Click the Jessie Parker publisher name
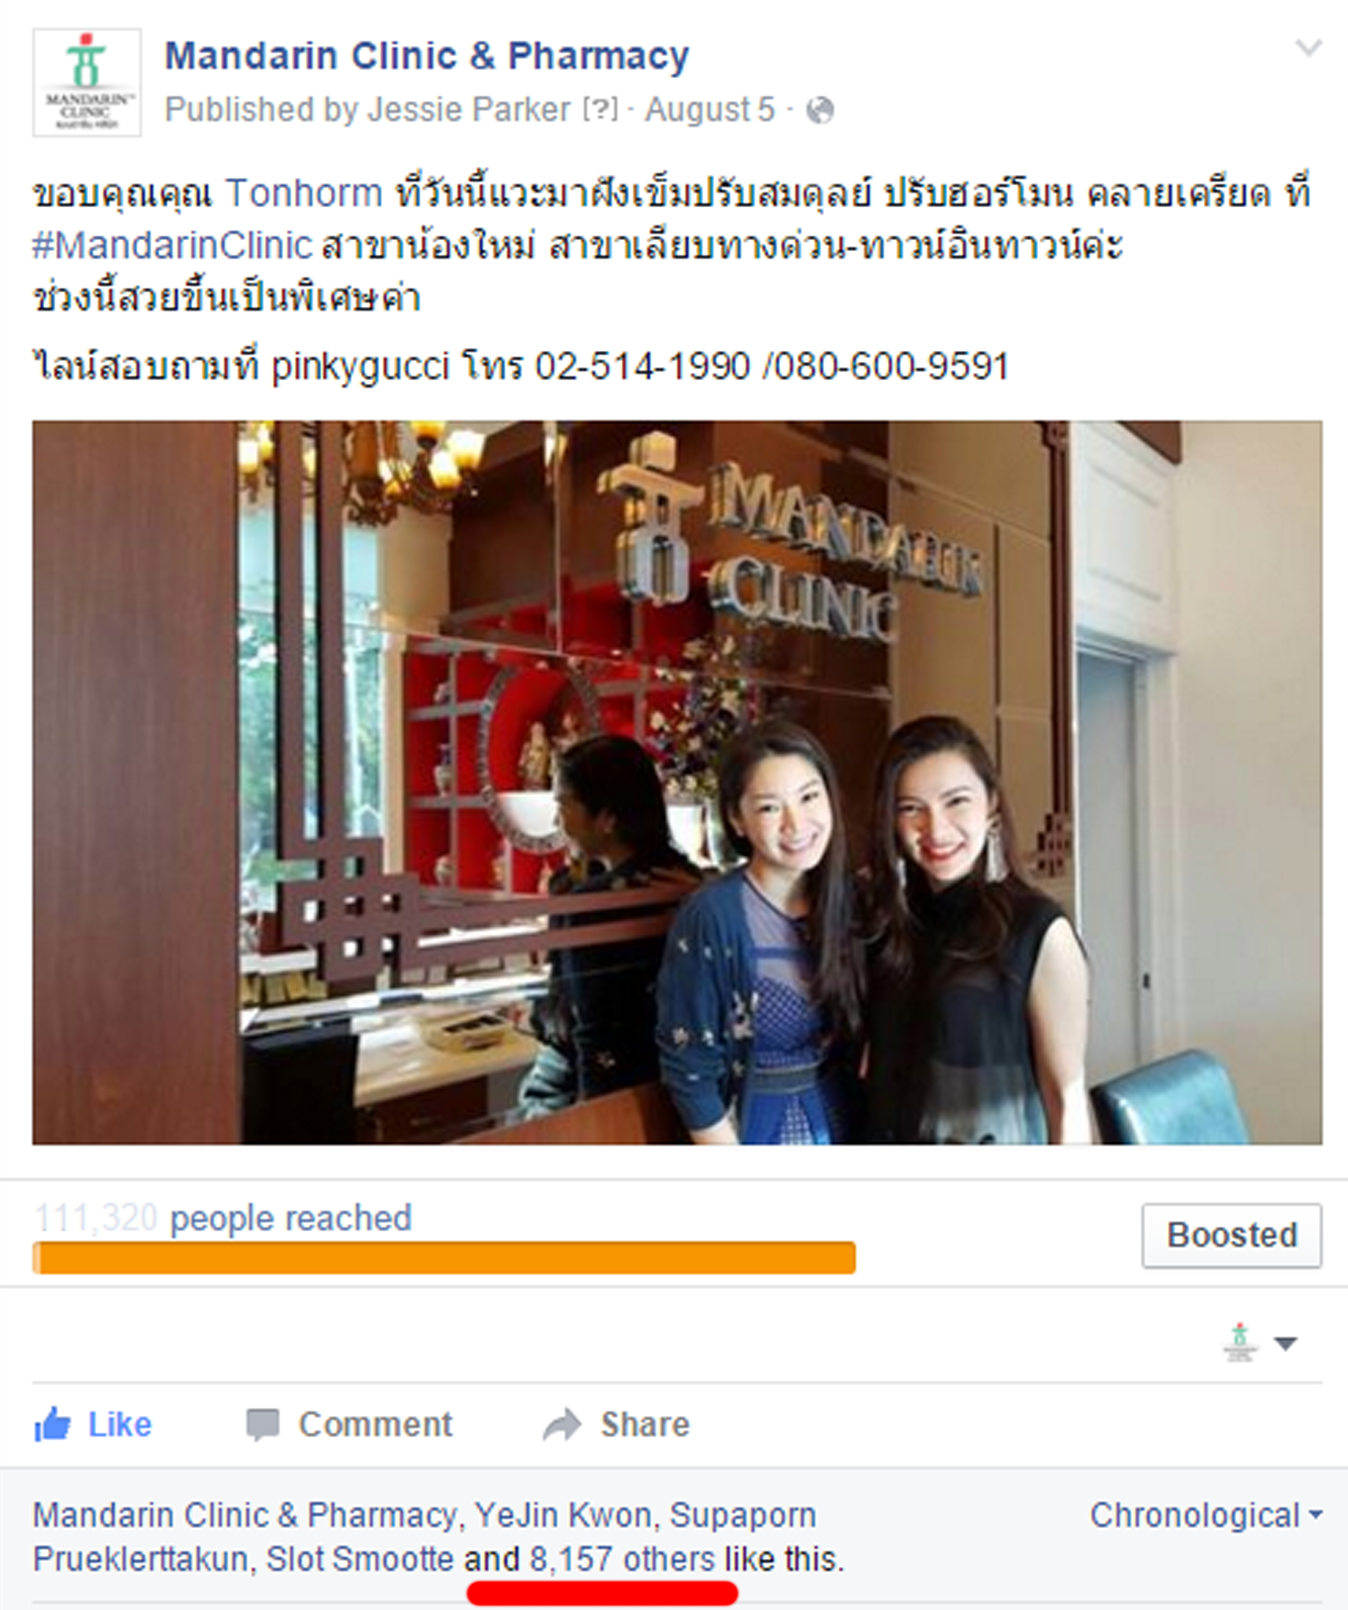The image size is (1348, 1610). pyautogui.click(x=469, y=110)
